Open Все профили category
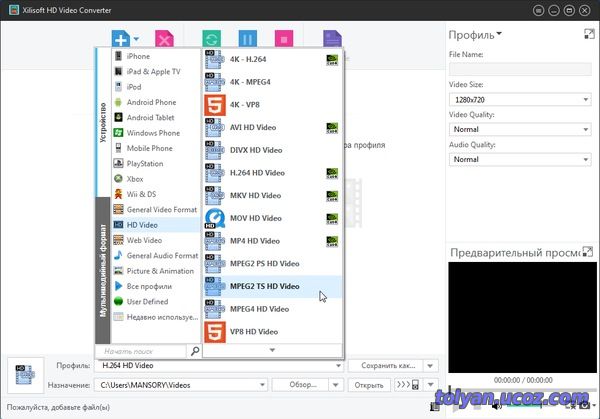The height and width of the screenshot is (419, 600). coord(156,286)
